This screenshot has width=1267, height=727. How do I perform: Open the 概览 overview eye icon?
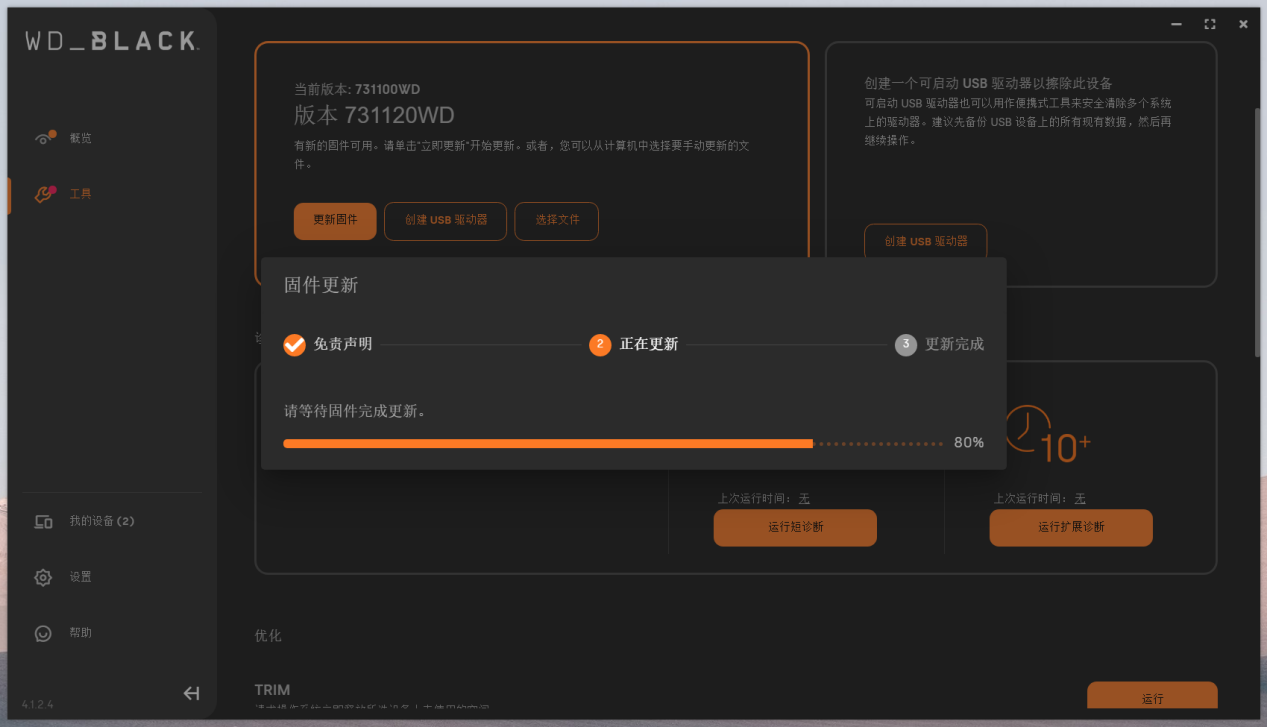(x=44, y=138)
